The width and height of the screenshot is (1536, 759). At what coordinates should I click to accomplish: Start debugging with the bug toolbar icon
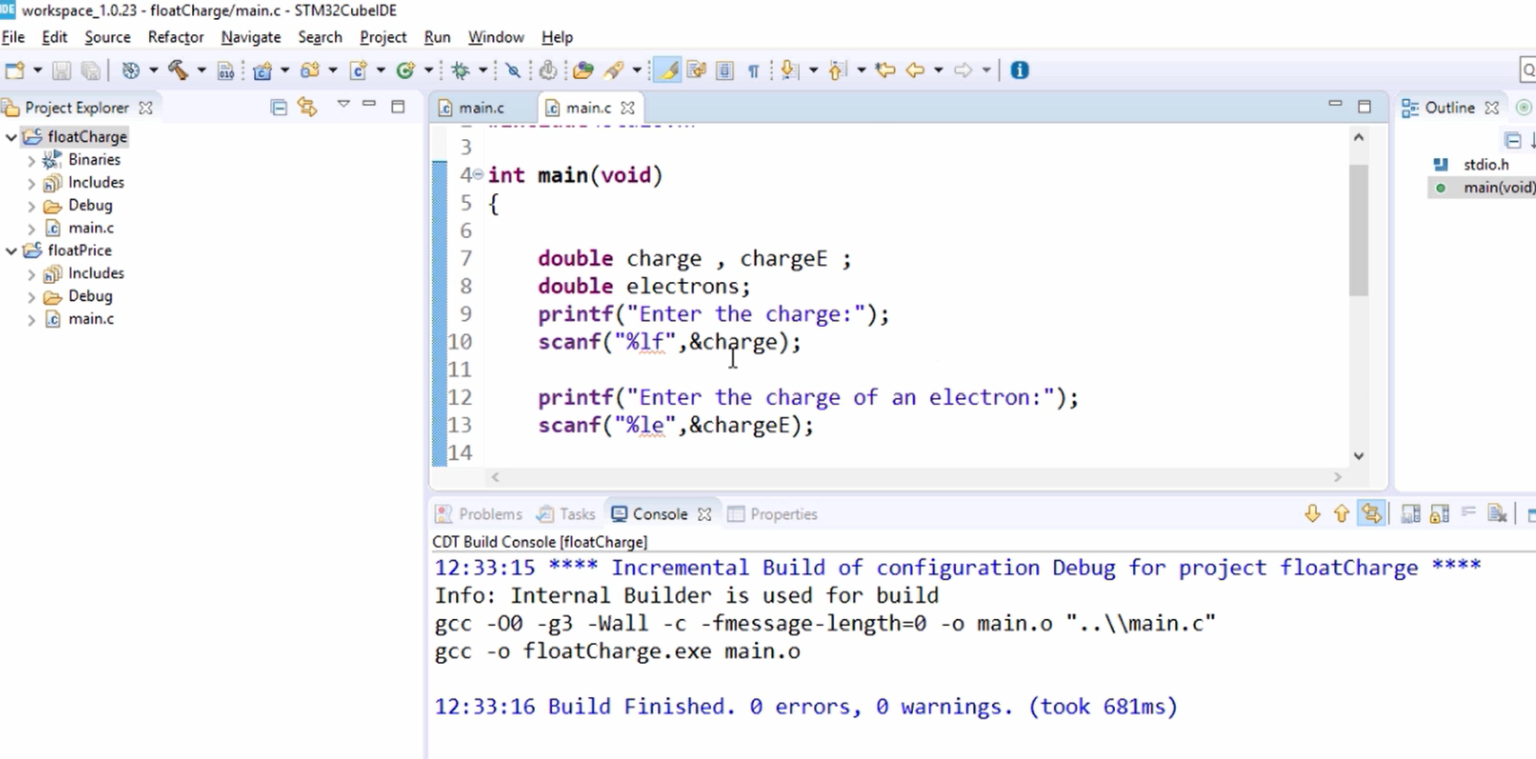coord(462,70)
